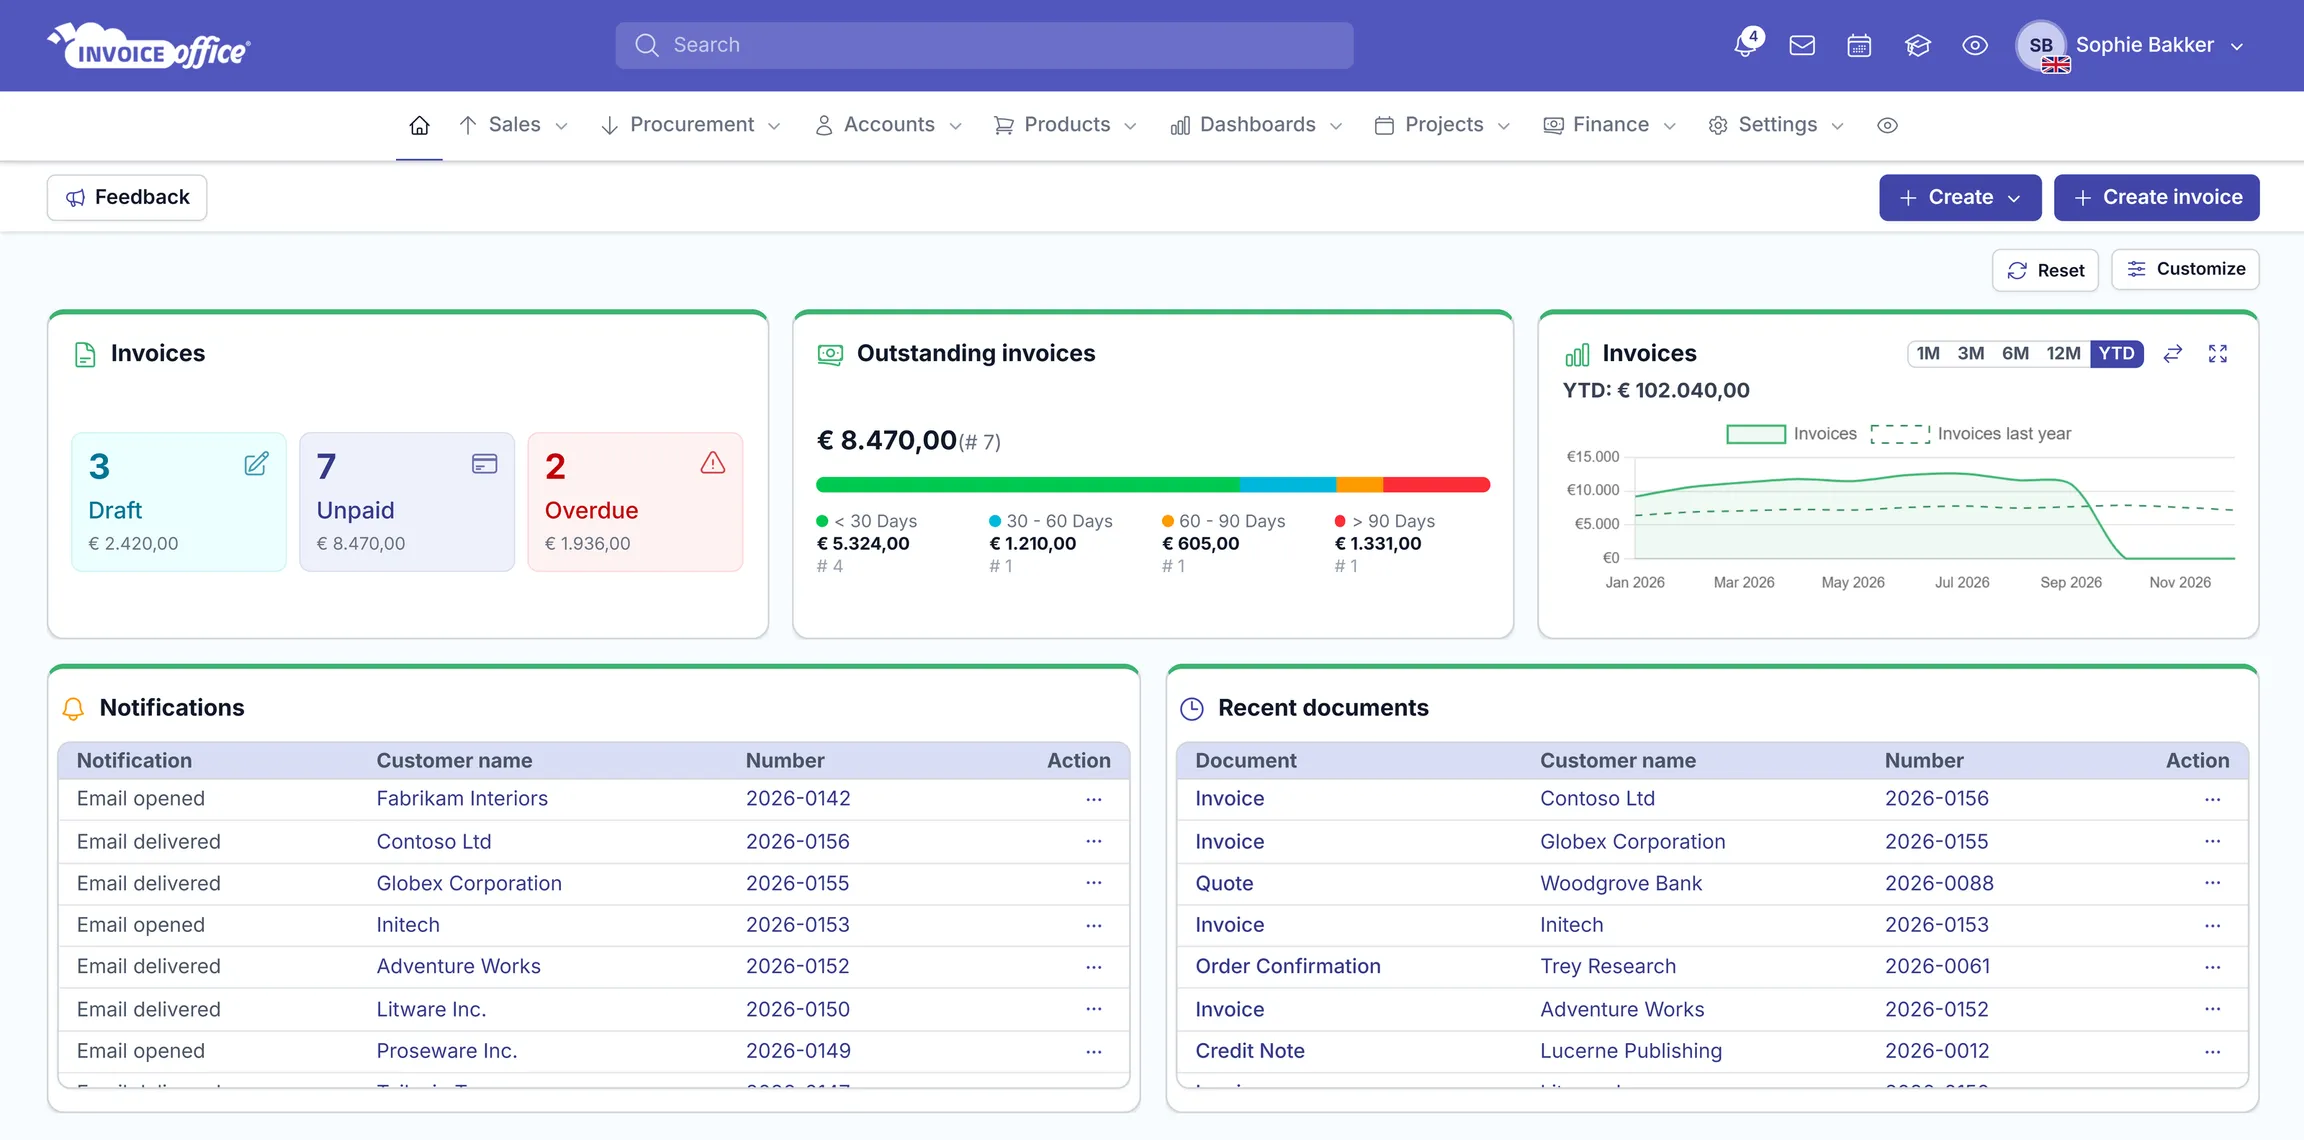Click the Customize button
Image resolution: width=2304 pixels, height=1140 pixels.
click(x=2185, y=269)
